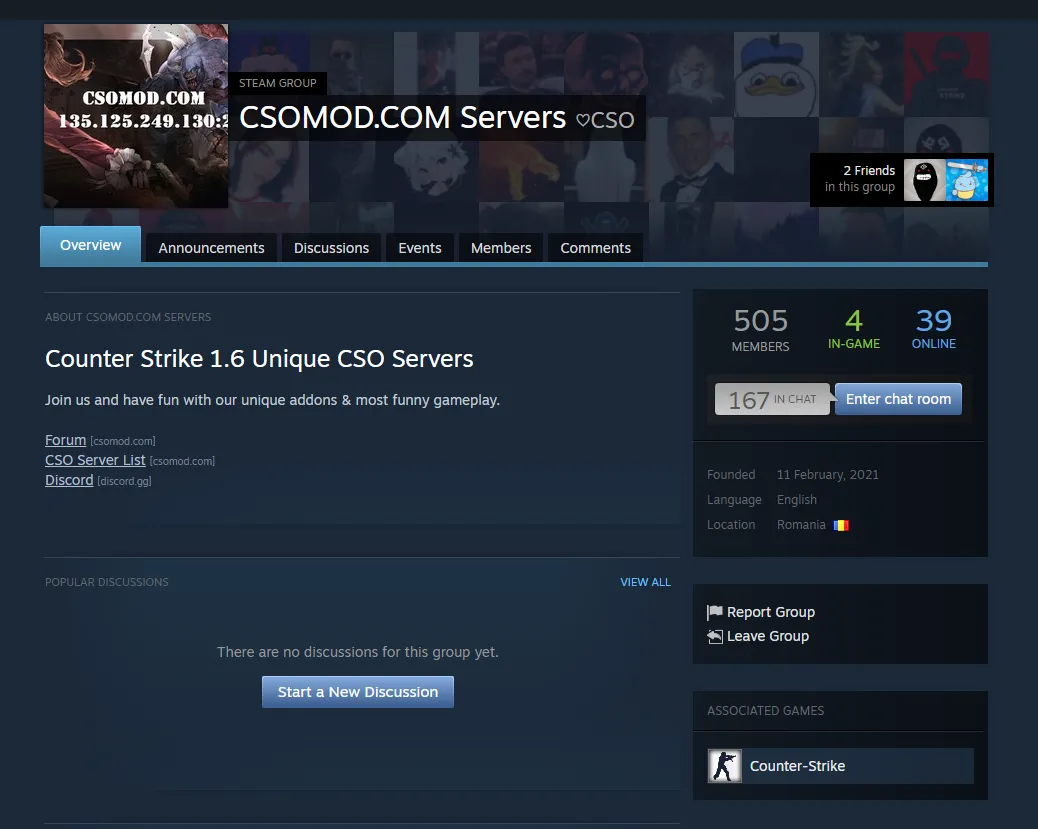Click the ASSOCIATED GAMES heading
This screenshot has height=829, width=1038.
(765, 710)
